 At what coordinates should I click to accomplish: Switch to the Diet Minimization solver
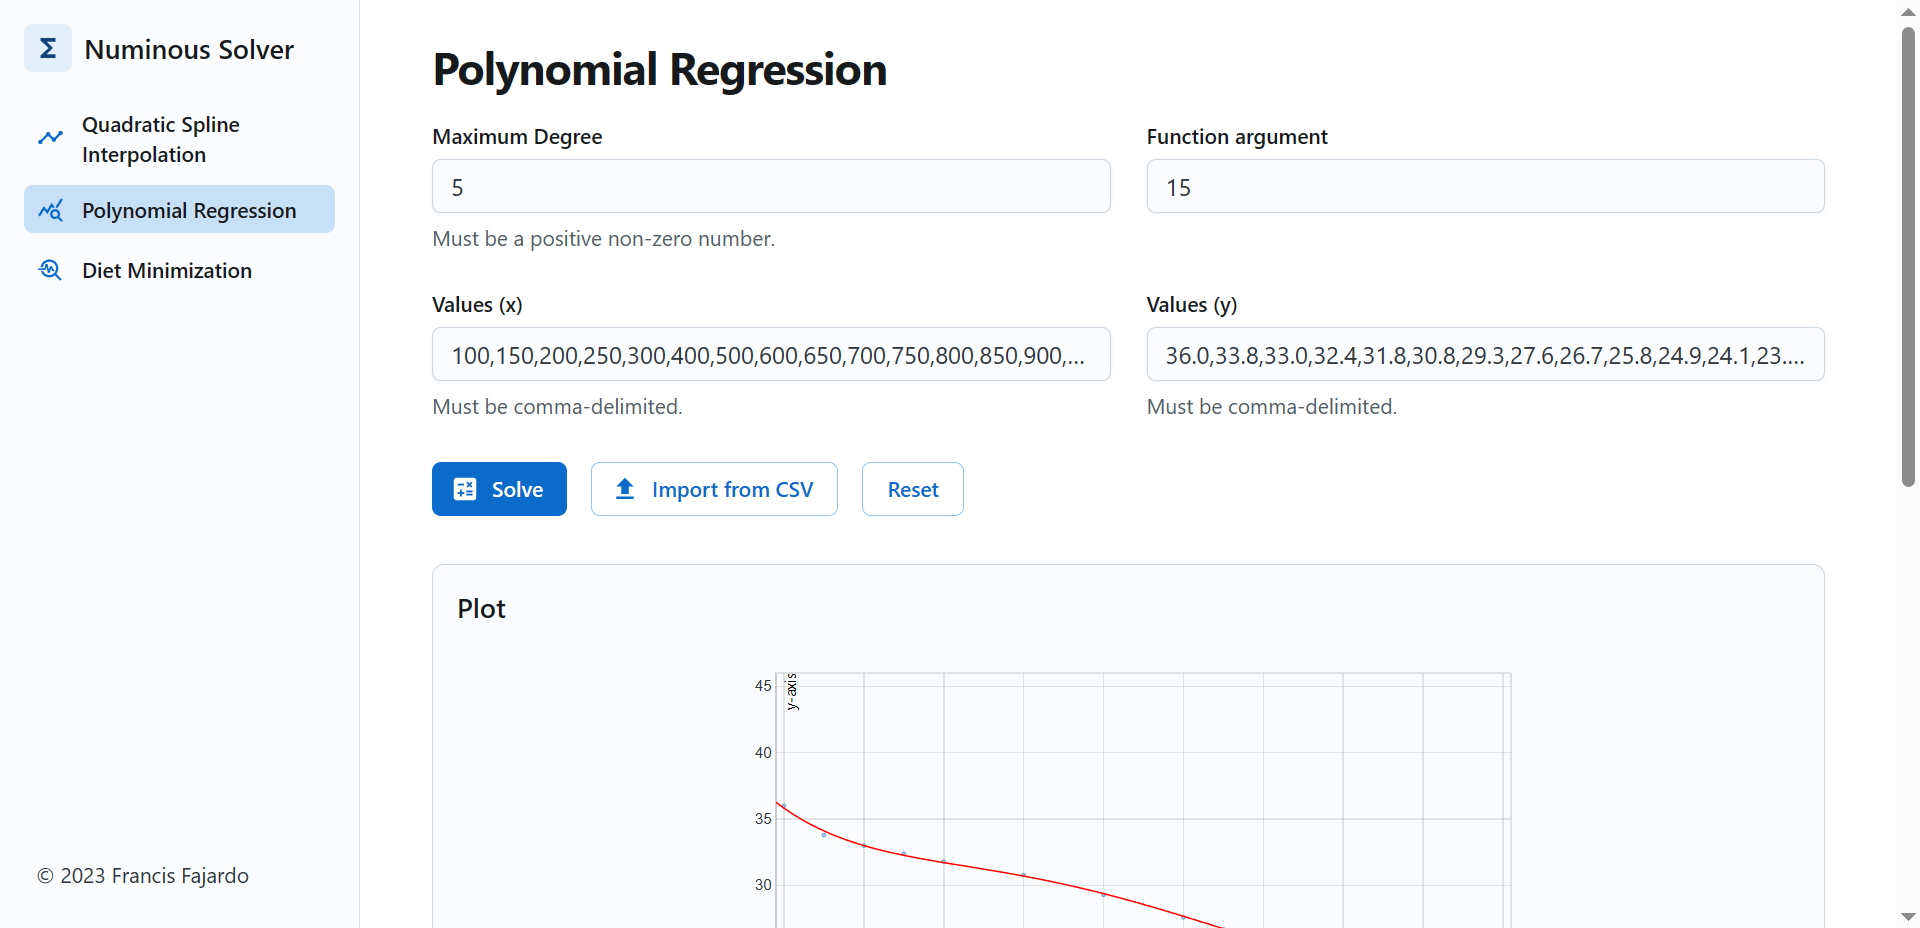[x=166, y=270]
